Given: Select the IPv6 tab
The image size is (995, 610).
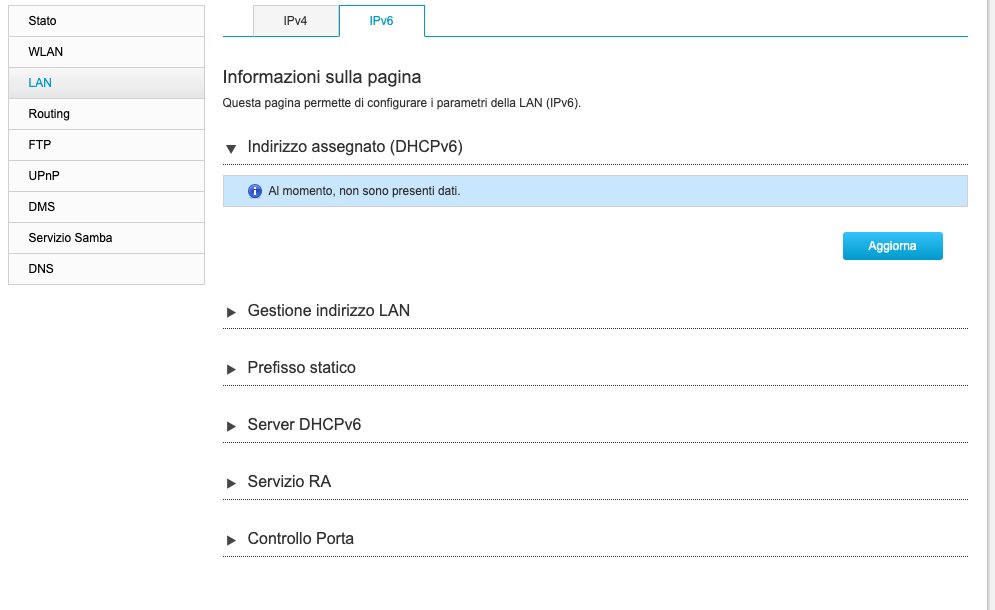Looking at the screenshot, I should [x=381, y=20].
